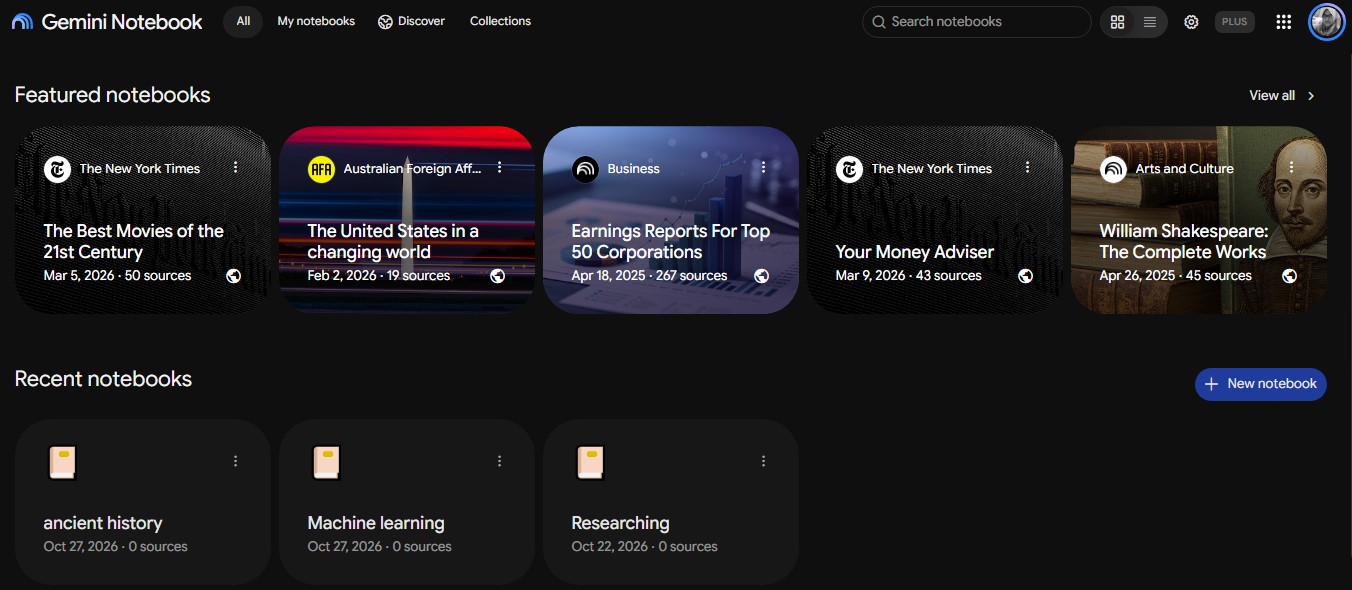Click Oct 22, 2026 · 0 sources text
Screen dimensions: 1352x590
coord(645,547)
